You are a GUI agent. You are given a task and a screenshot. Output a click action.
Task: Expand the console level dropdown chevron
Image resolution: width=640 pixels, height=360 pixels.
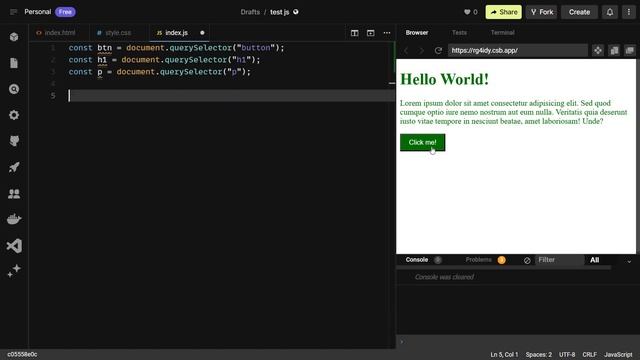click(629, 261)
